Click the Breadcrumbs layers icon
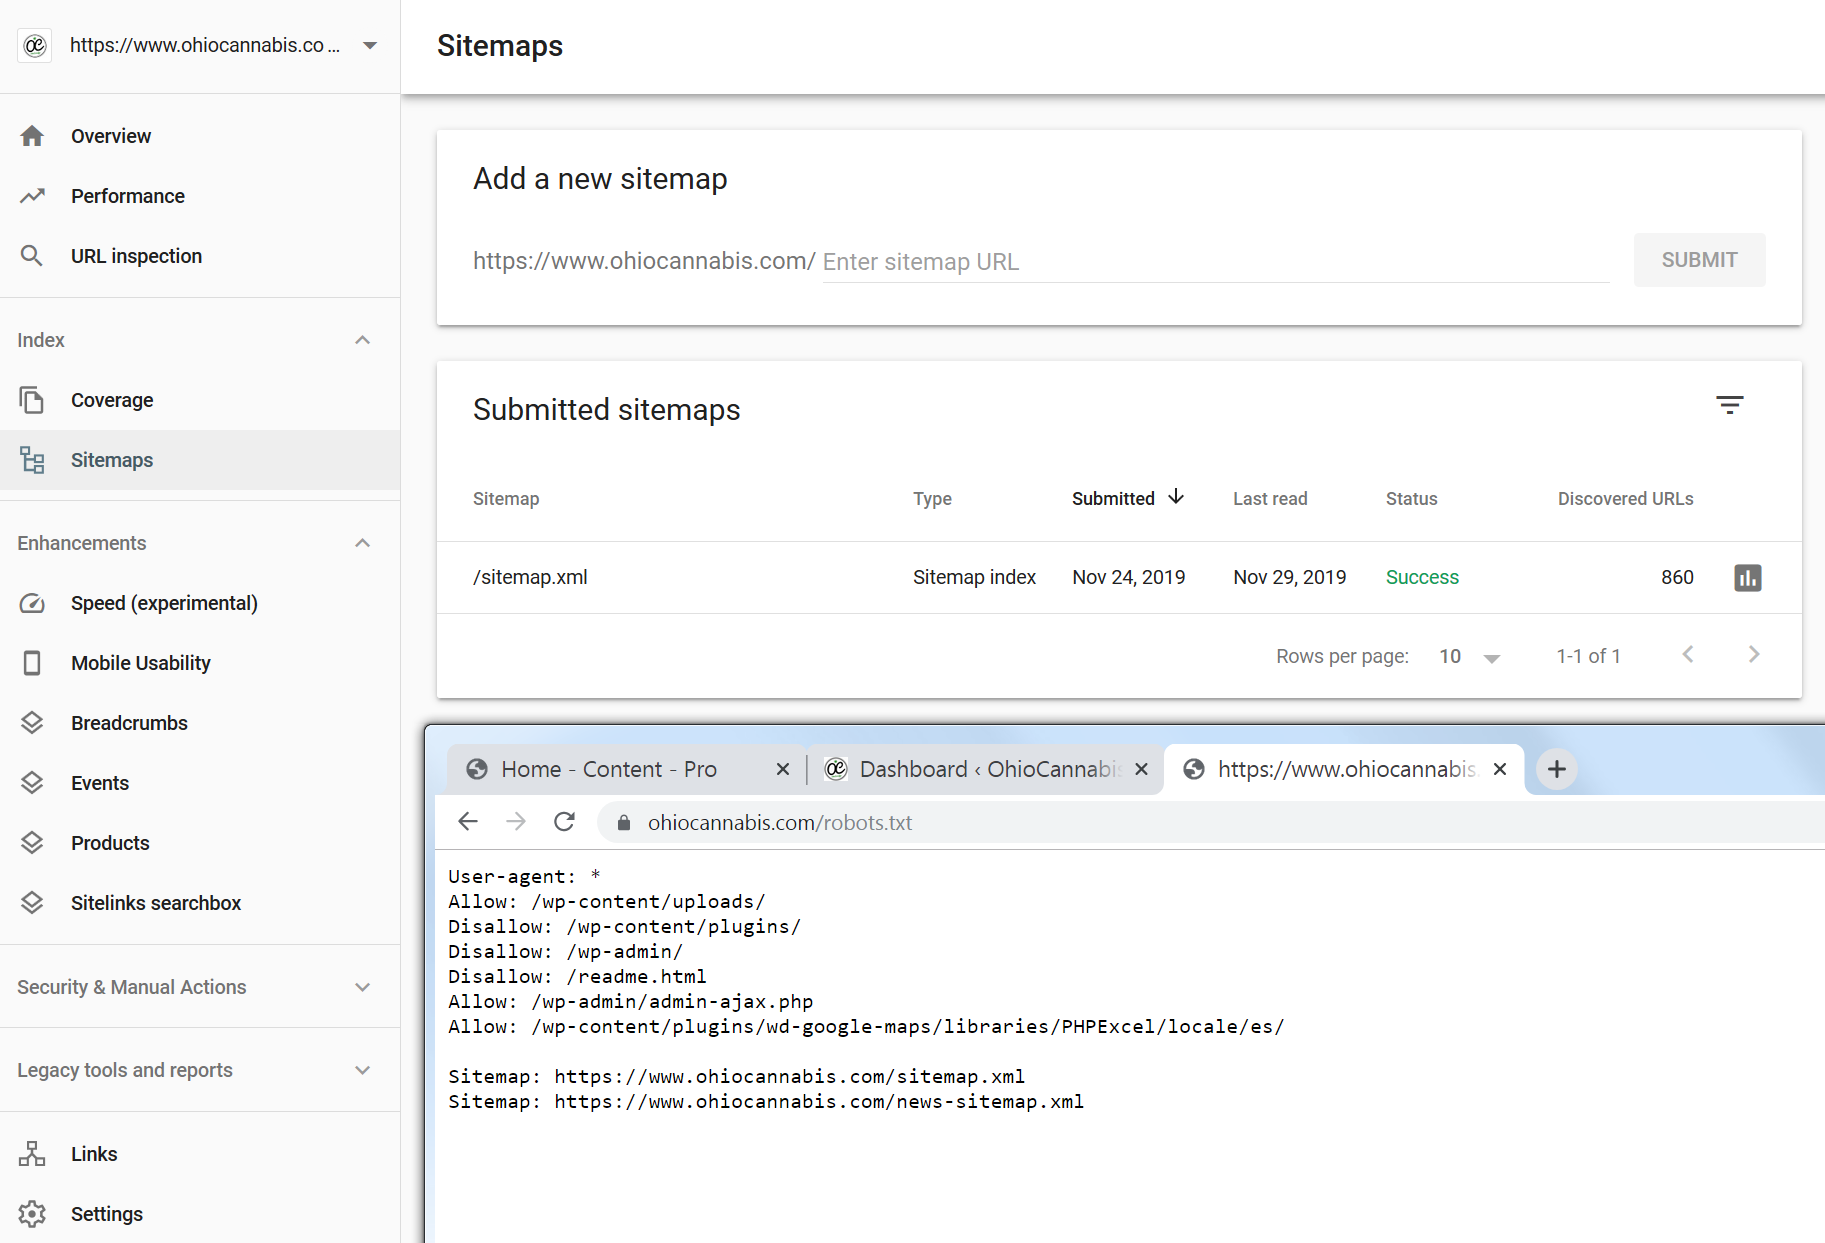This screenshot has height=1243, width=1825. 32,723
